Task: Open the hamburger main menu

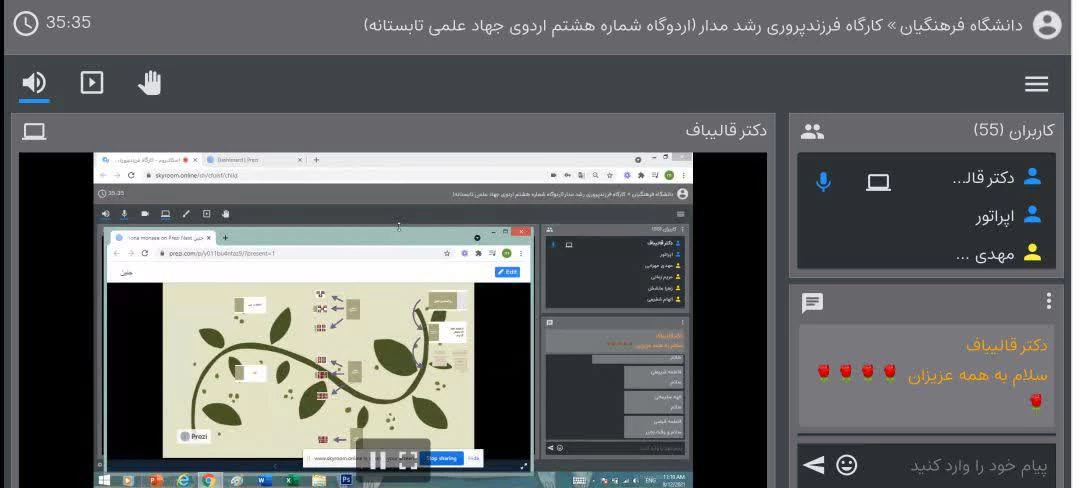Action: coord(1036,84)
